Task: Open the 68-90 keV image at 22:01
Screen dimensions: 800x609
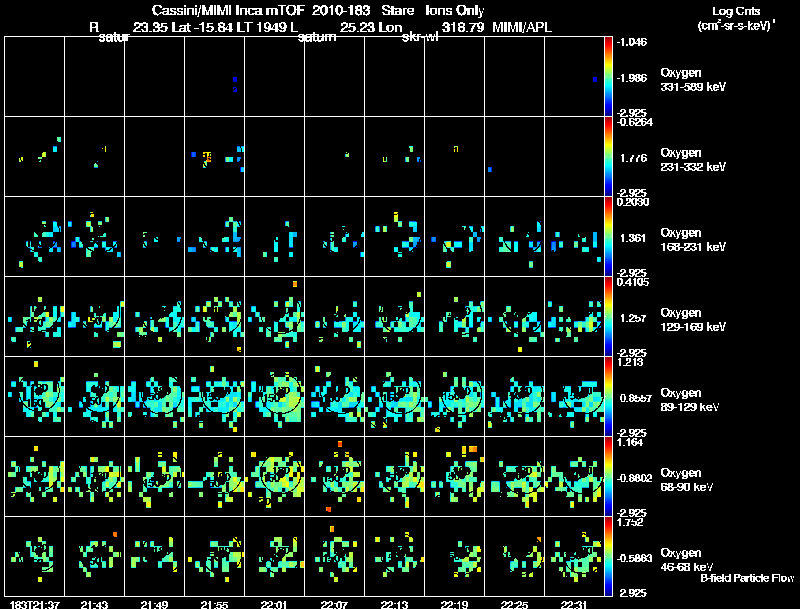Action: 274,476
